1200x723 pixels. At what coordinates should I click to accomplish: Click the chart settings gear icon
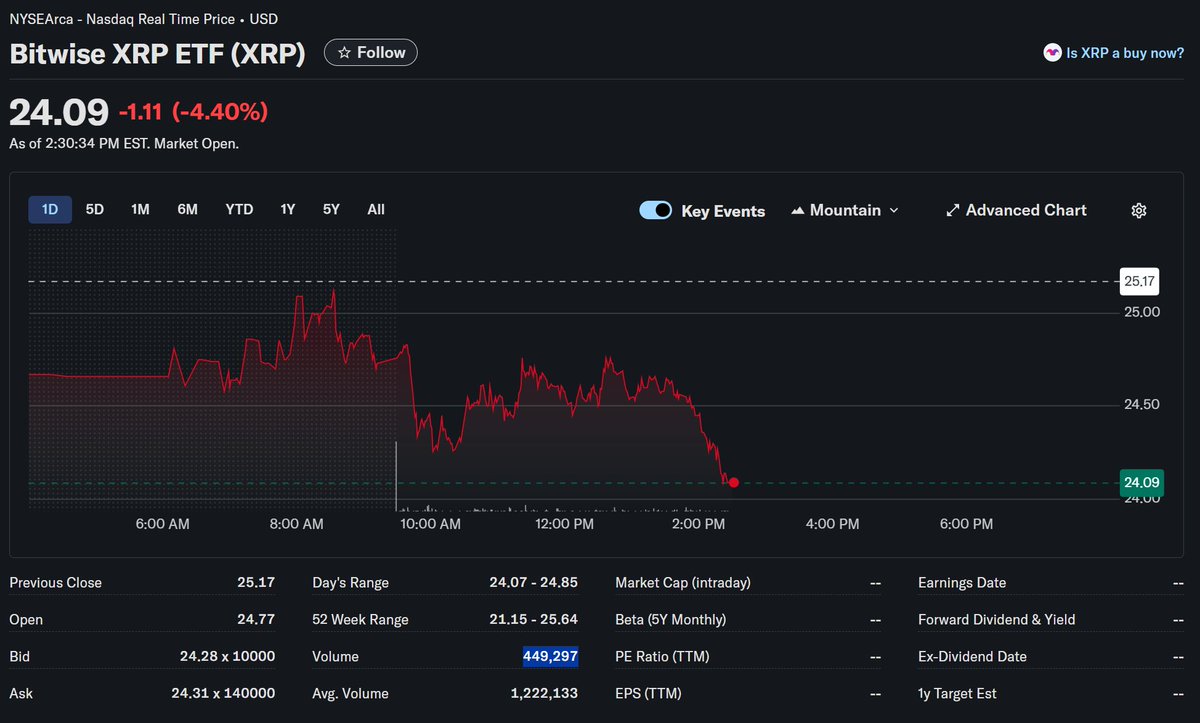tap(1138, 210)
